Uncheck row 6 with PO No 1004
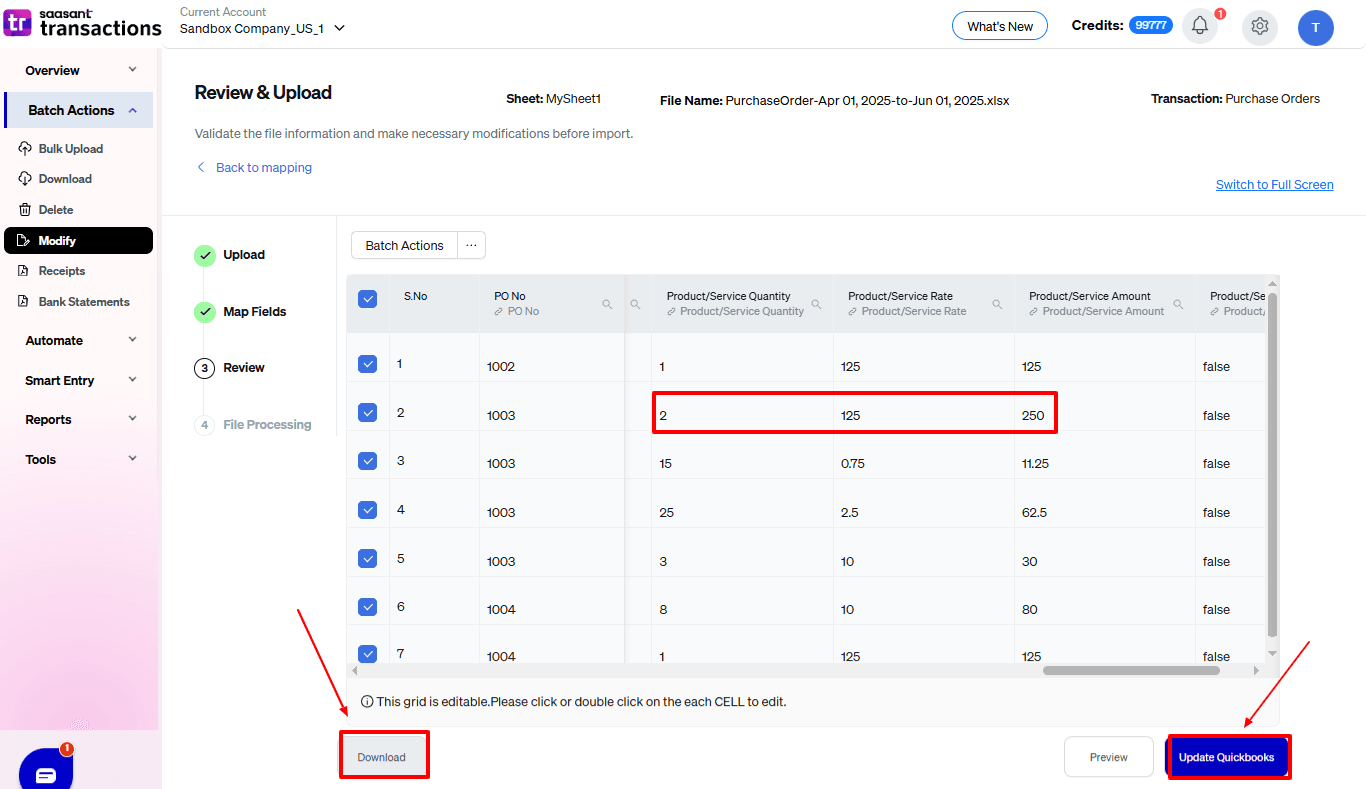 (x=367, y=607)
